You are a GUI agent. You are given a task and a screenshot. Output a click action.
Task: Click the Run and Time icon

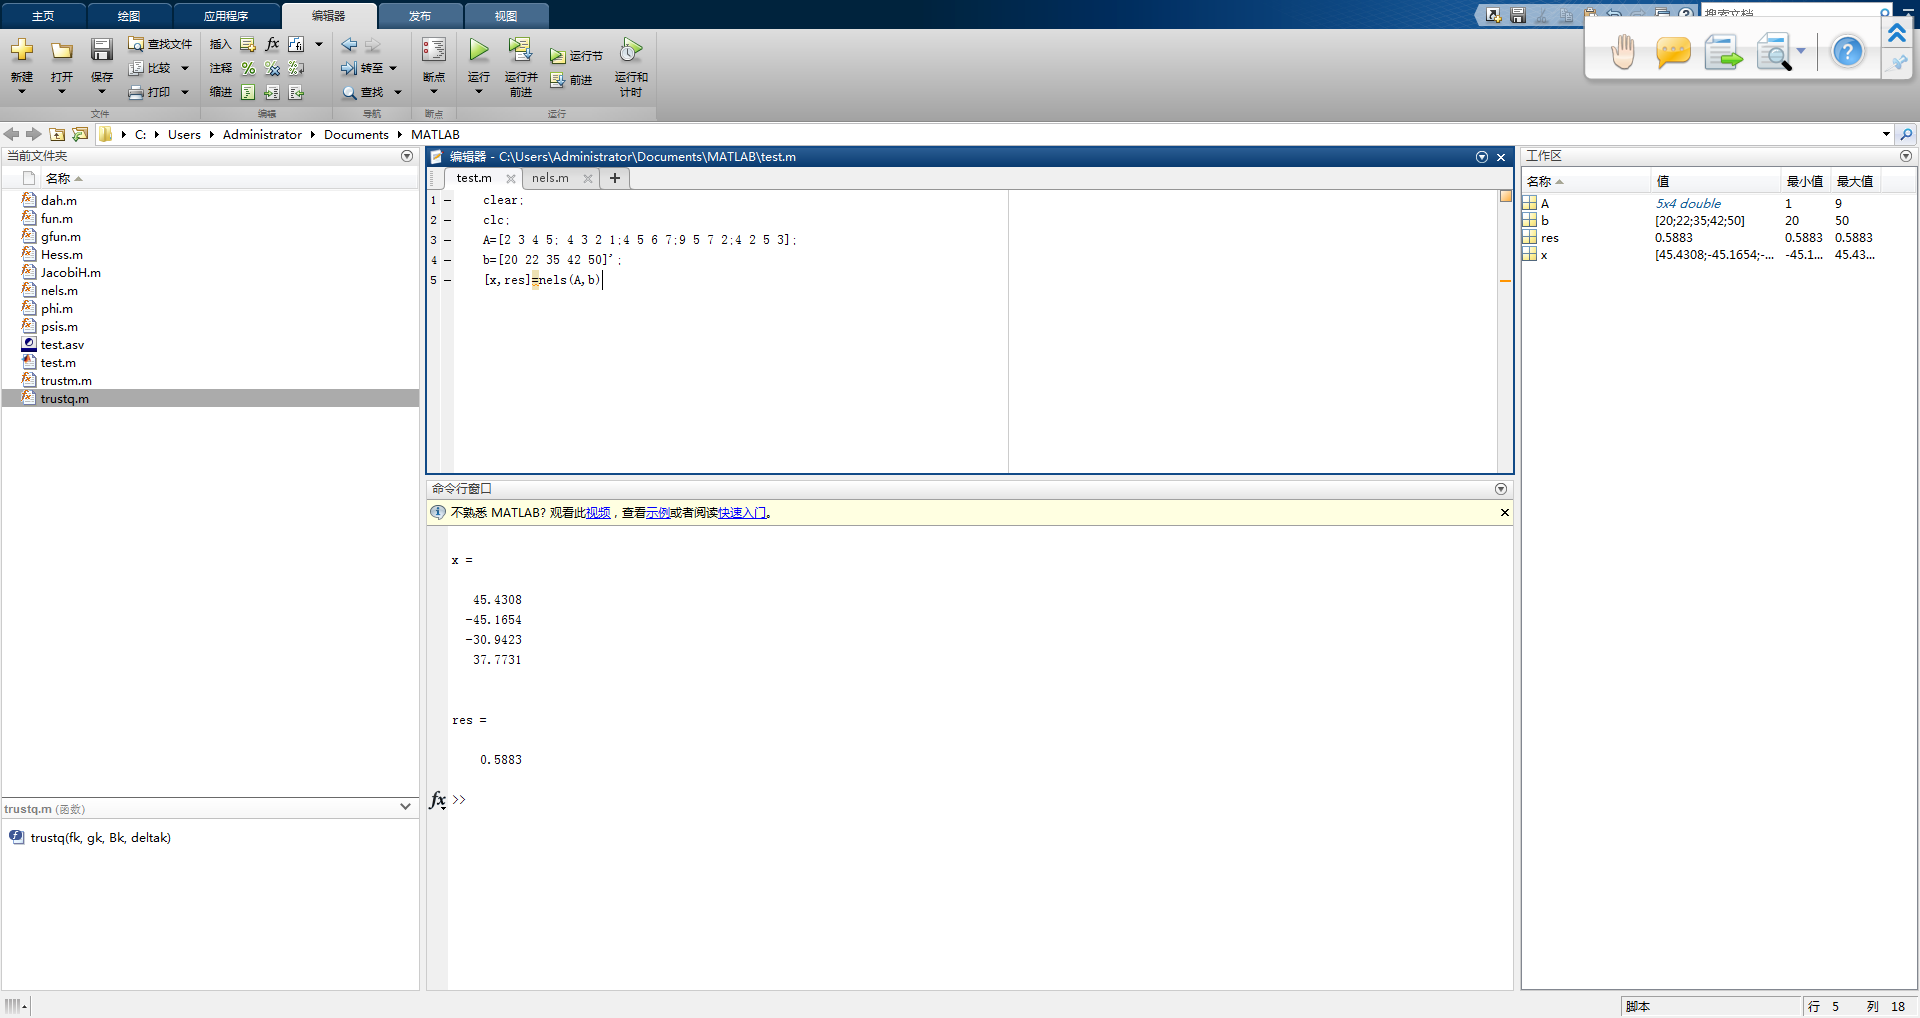[631, 50]
